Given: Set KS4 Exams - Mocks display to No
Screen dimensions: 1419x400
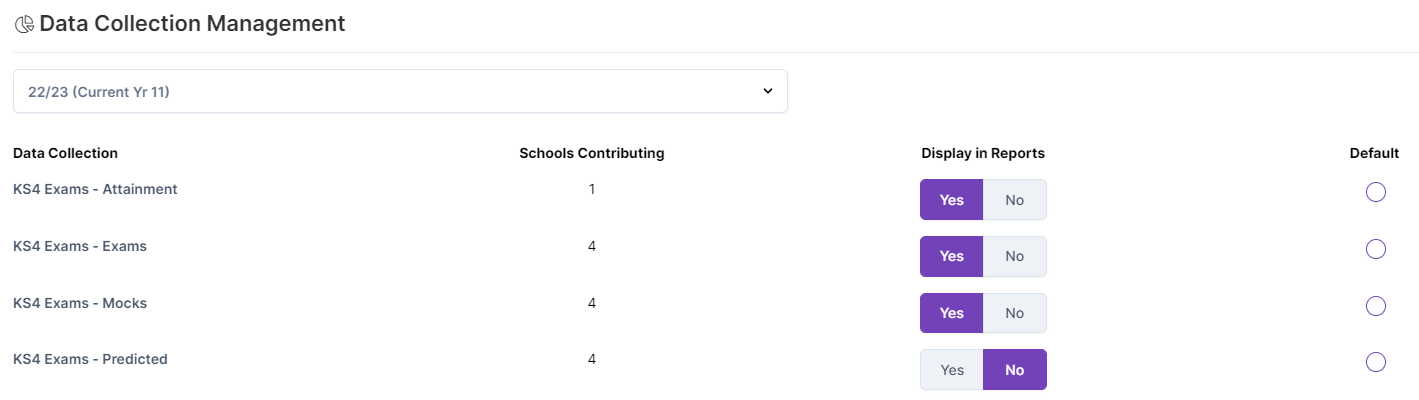Looking at the screenshot, I should pyautogui.click(x=1015, y=313).
